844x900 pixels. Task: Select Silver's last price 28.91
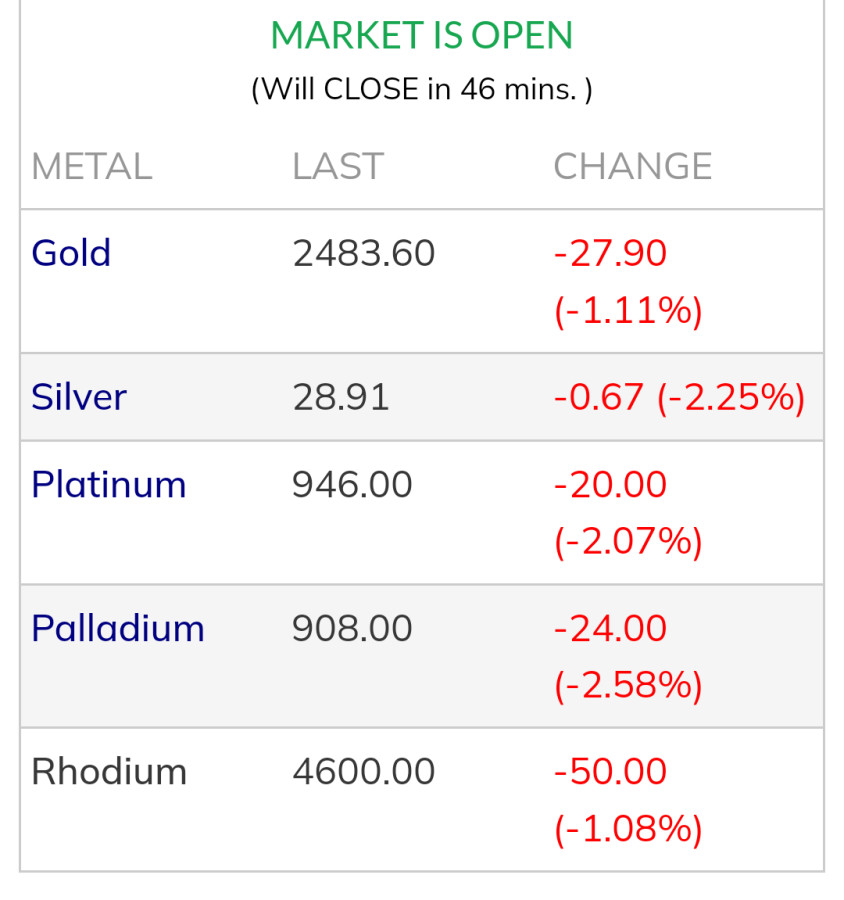pos(341,397)
